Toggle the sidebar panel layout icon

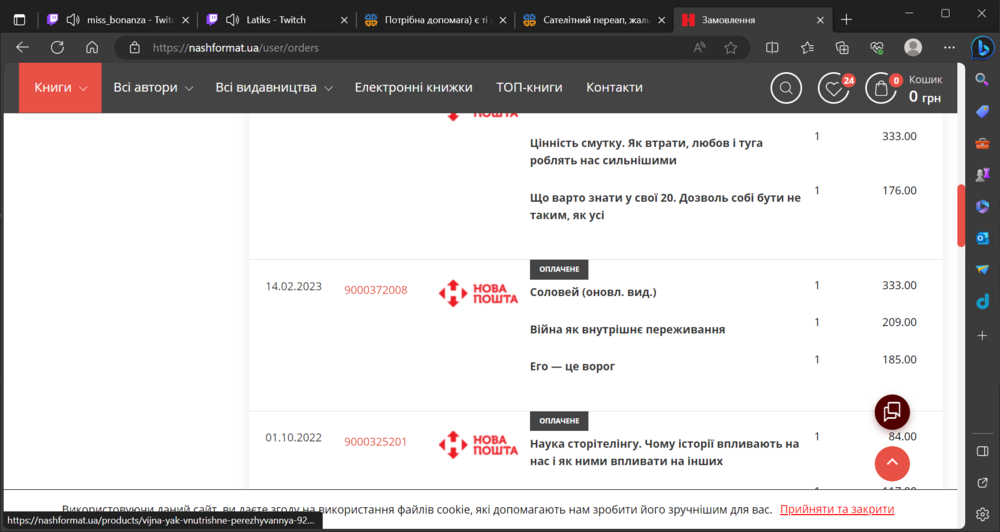(x=982, y=451)
